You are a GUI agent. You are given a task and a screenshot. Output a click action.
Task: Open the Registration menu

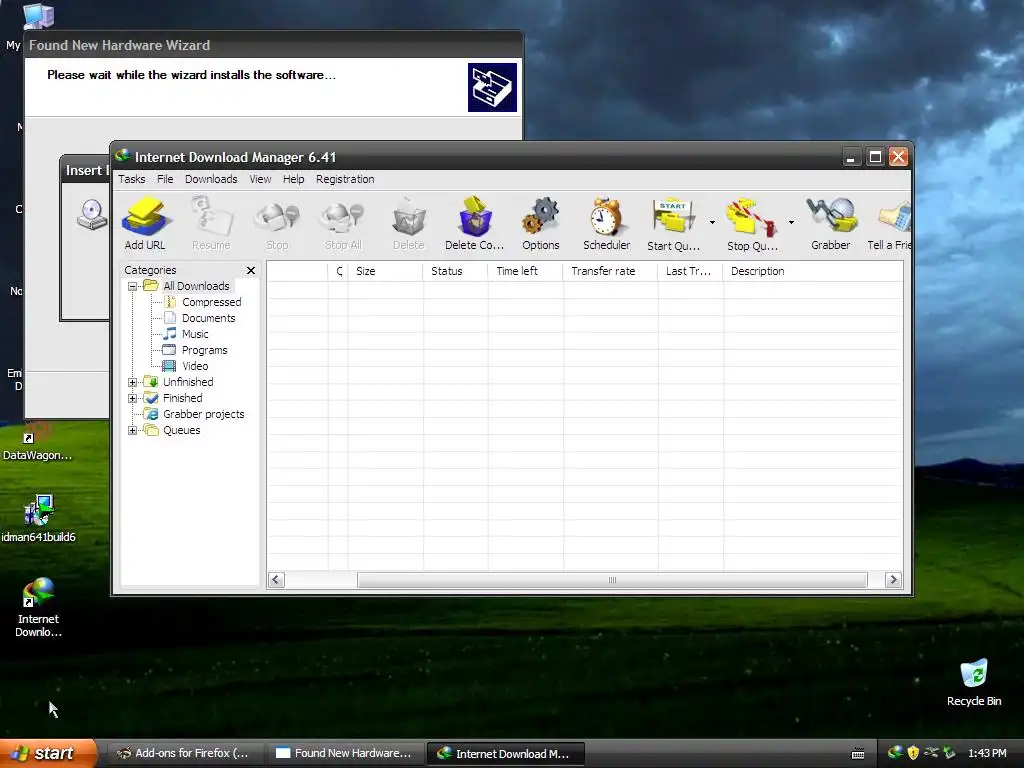point(345,179)
